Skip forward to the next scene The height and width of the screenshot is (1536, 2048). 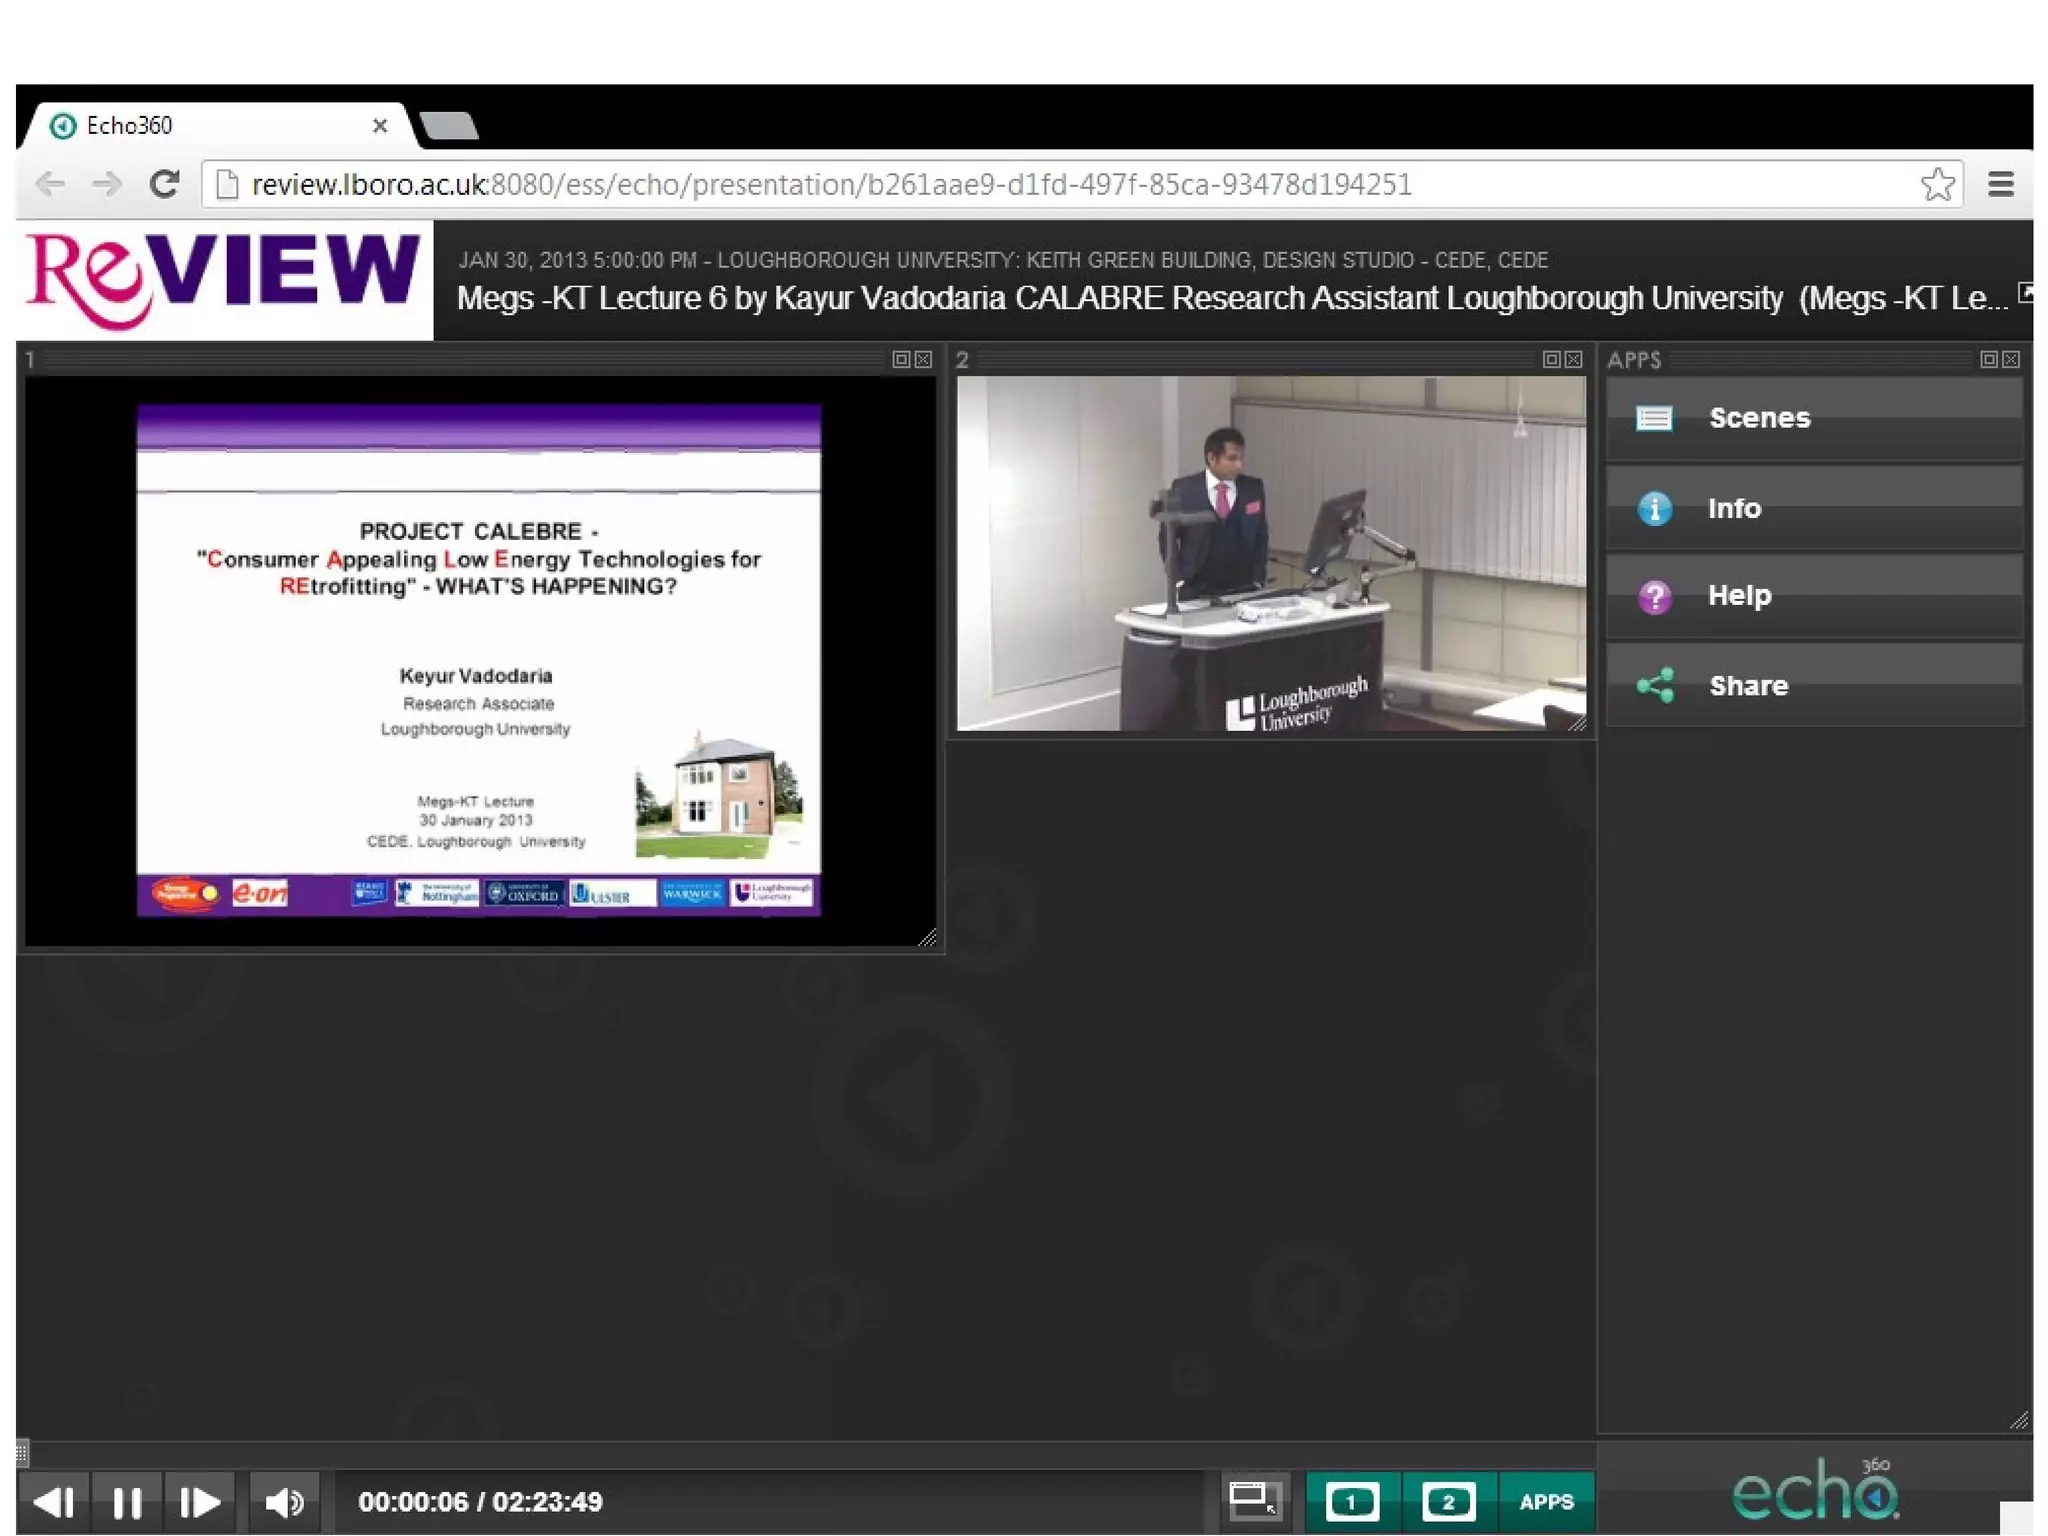(199, 1501)
